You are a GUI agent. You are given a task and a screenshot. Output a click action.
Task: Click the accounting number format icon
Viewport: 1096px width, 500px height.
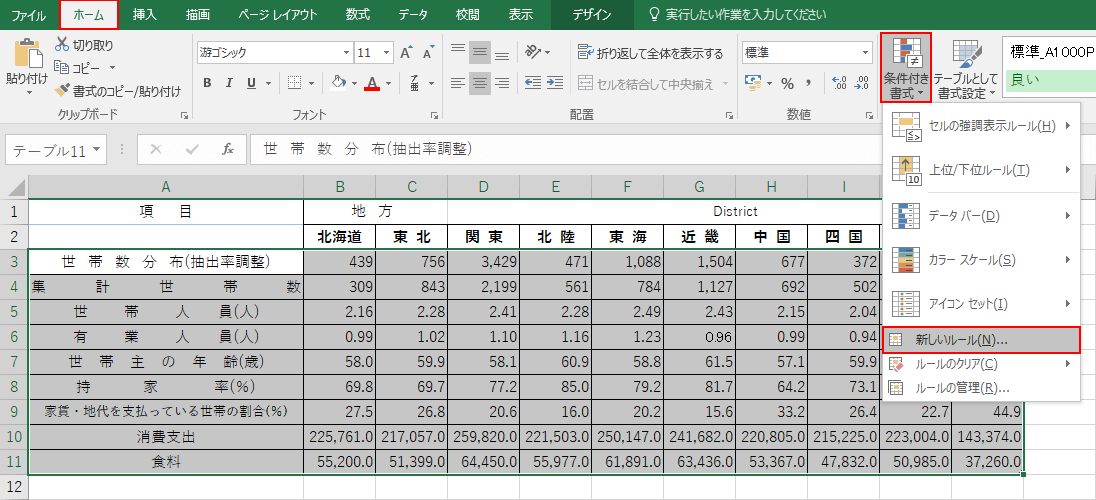pyautogui.click(x=754, y=83)
